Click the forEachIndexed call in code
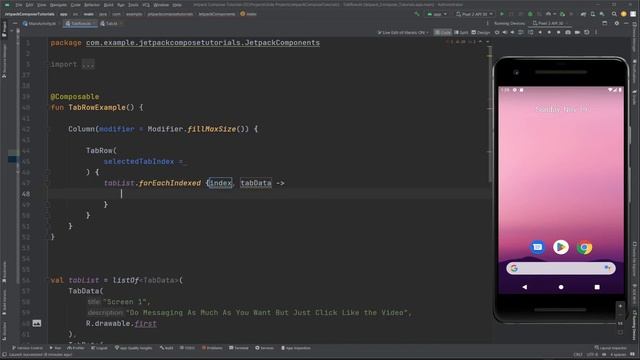The image size is (640, 360). pos(169,183)
